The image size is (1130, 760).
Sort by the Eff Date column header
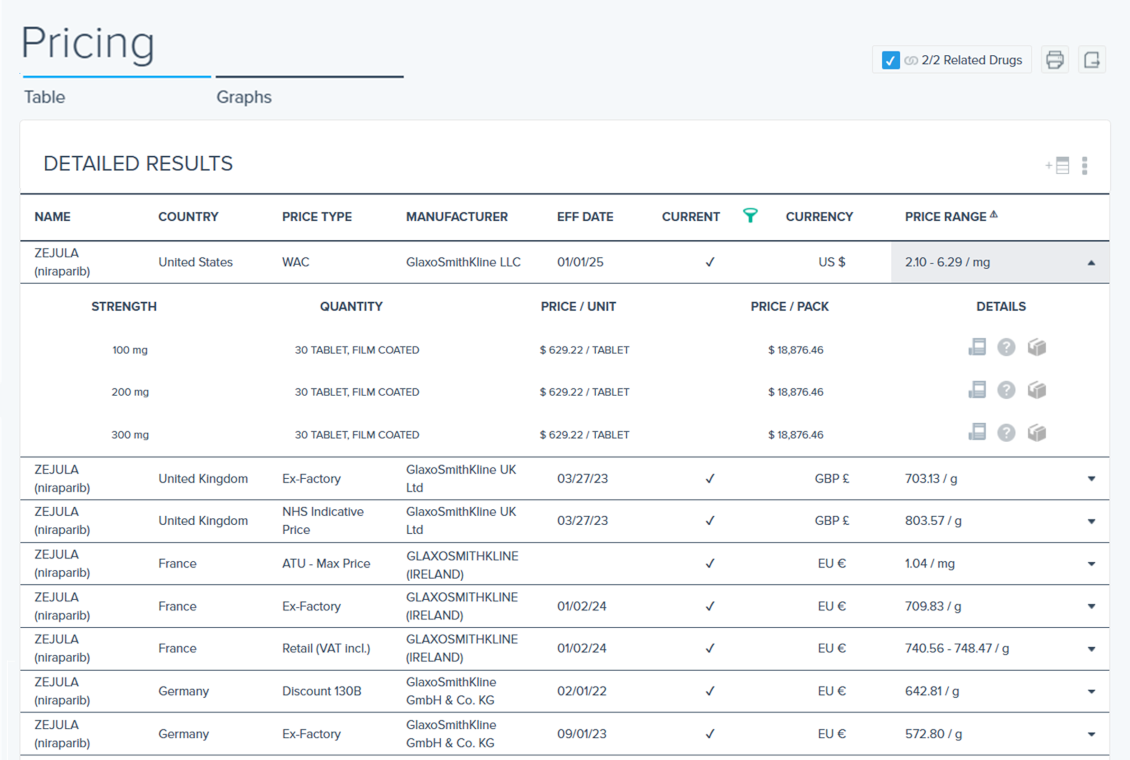[585, 216]
